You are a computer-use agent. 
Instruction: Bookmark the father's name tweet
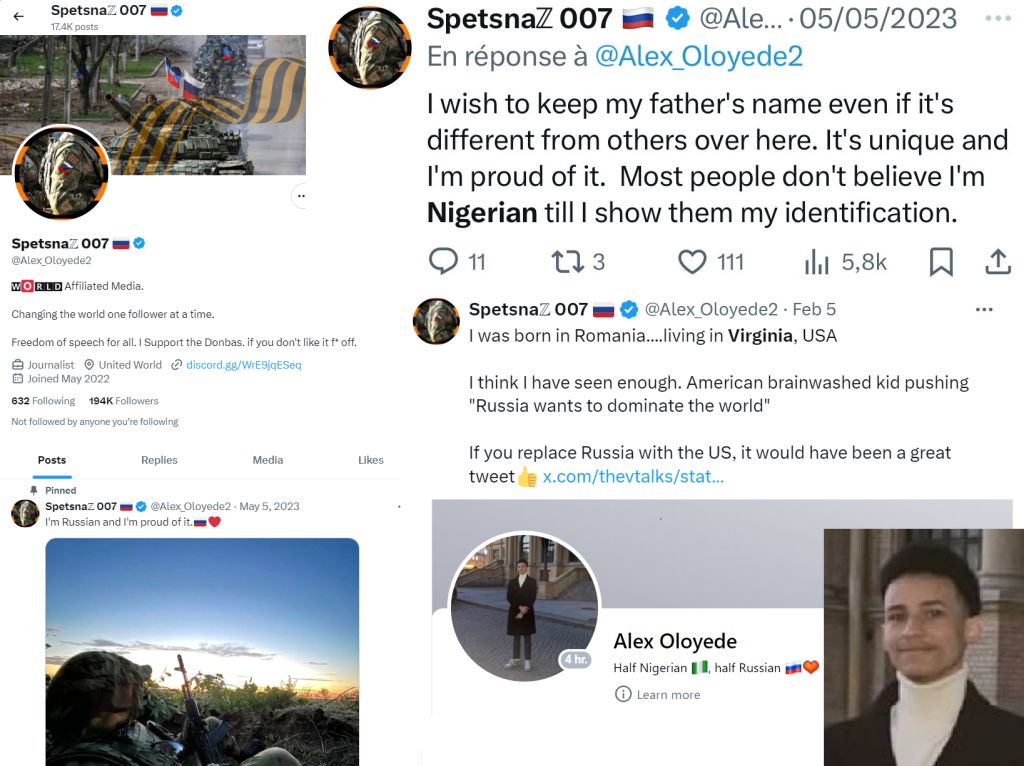tap(941, 262)
